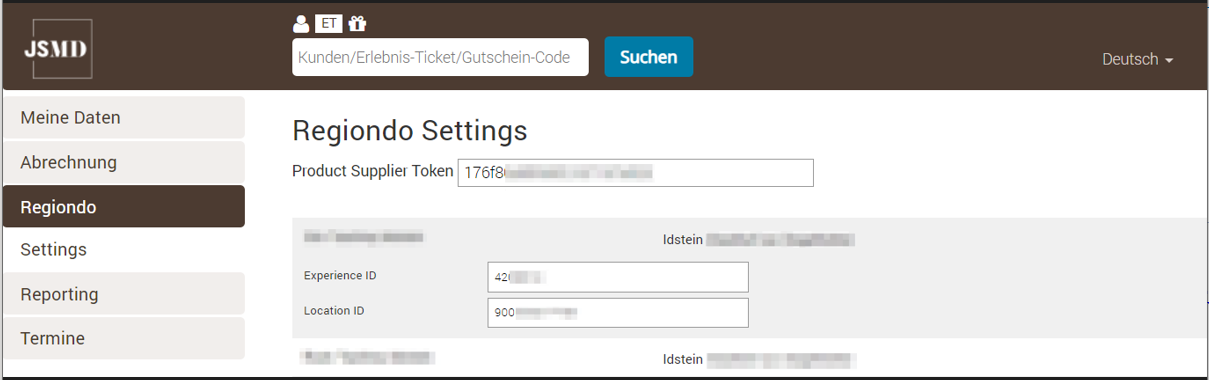Click the Product Supplier Token label

[373, 171]
